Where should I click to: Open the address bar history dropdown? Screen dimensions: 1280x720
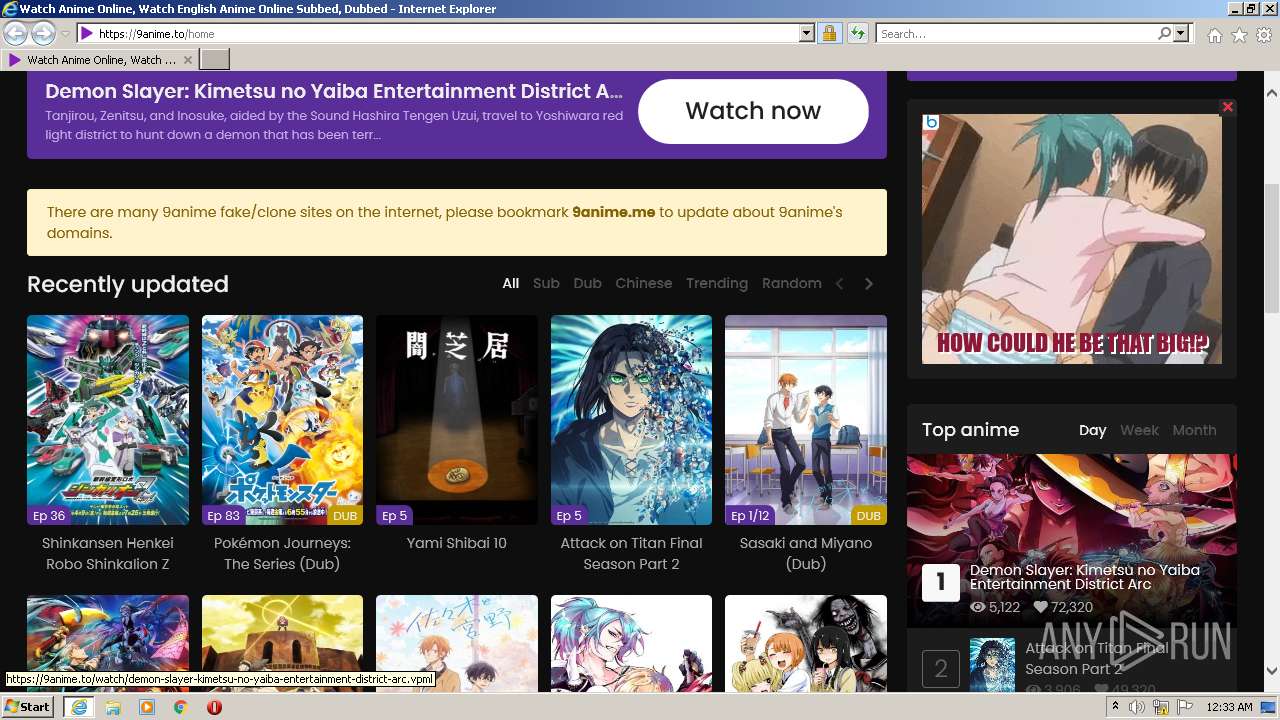click(x=807, y=33)
